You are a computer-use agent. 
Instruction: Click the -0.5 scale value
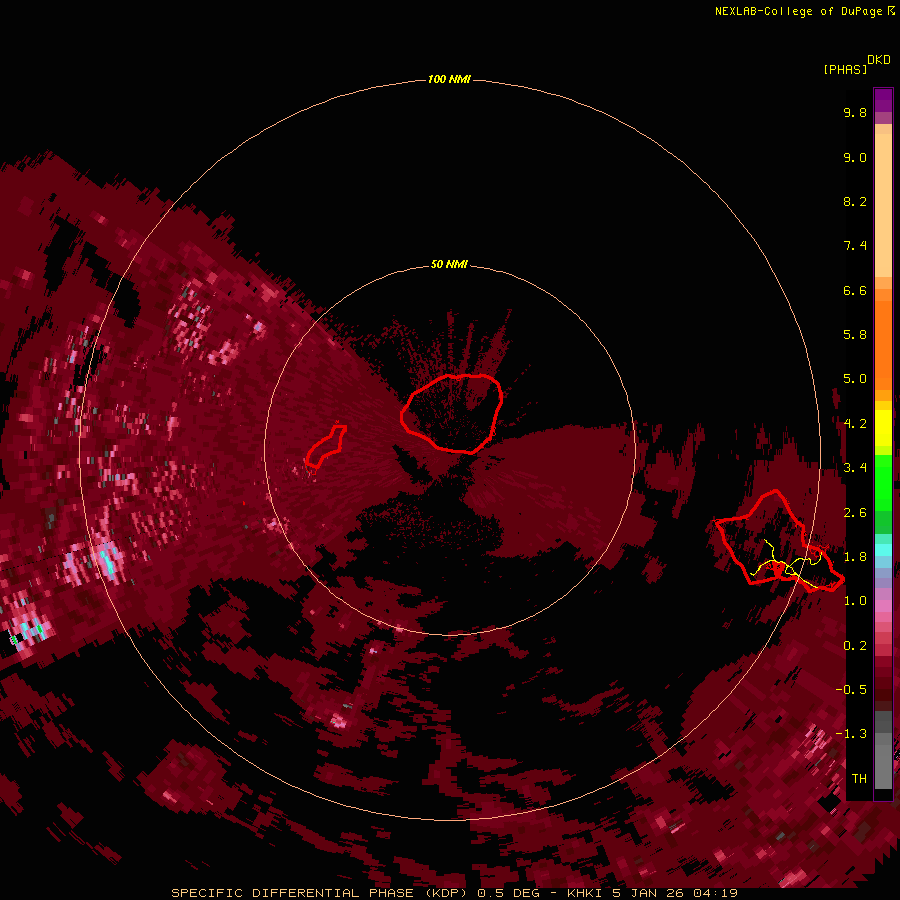pyautogui.click(x=851, y=690)
